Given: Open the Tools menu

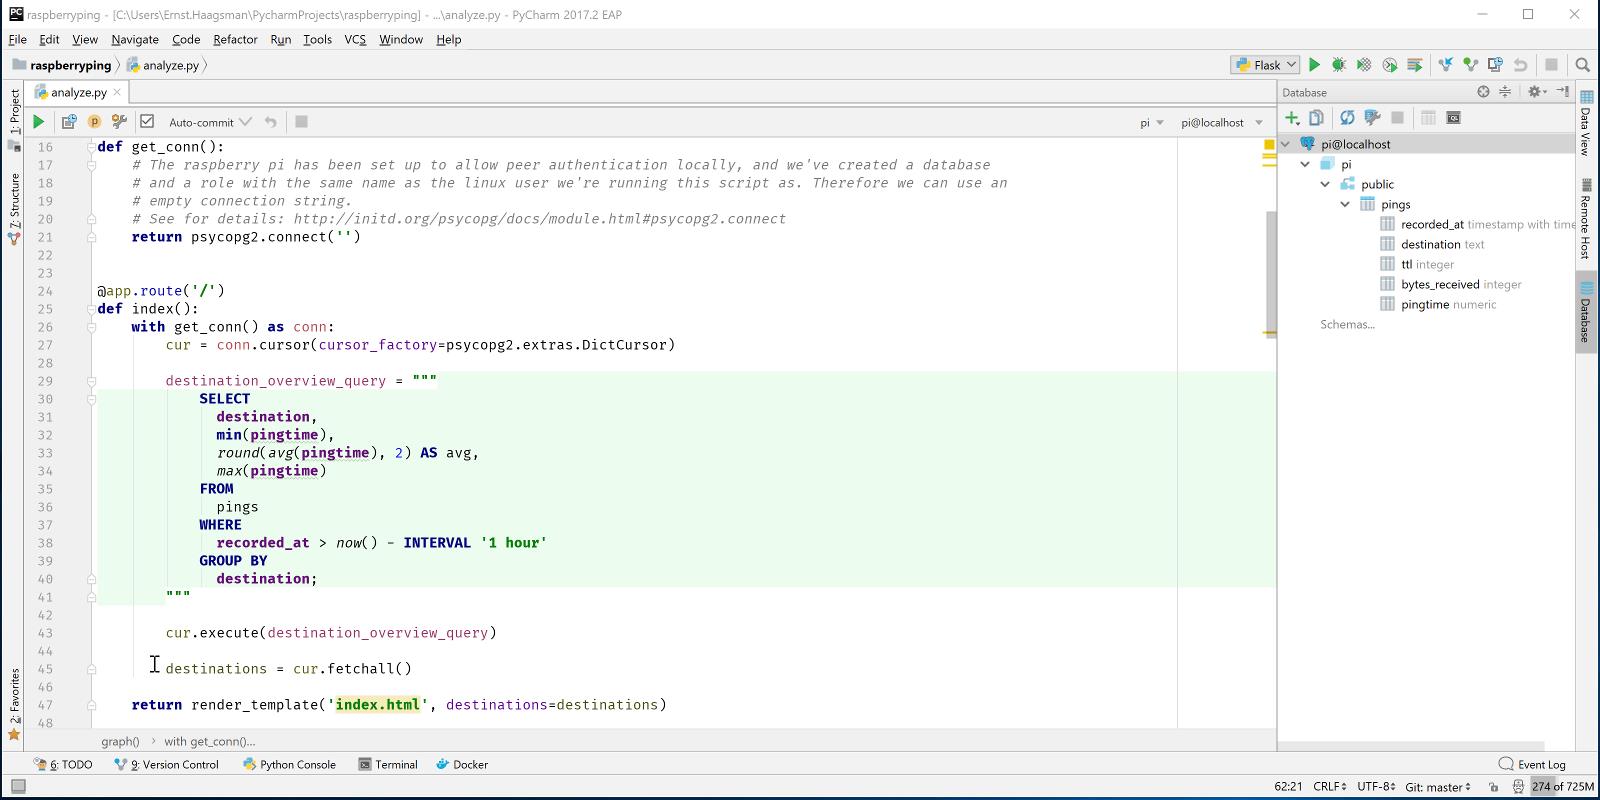Looking at the screenshot, I should (x=317, y=39).
